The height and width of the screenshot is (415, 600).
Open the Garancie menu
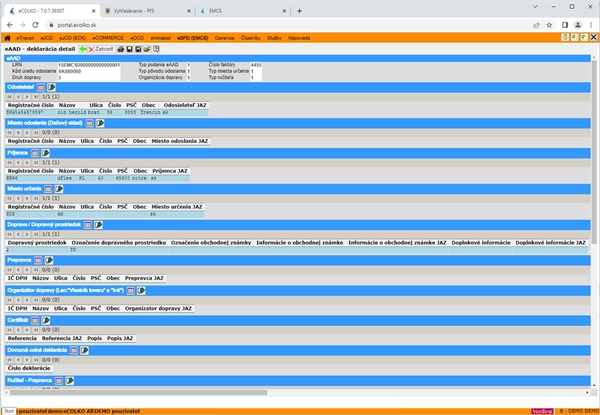point(224,38)
